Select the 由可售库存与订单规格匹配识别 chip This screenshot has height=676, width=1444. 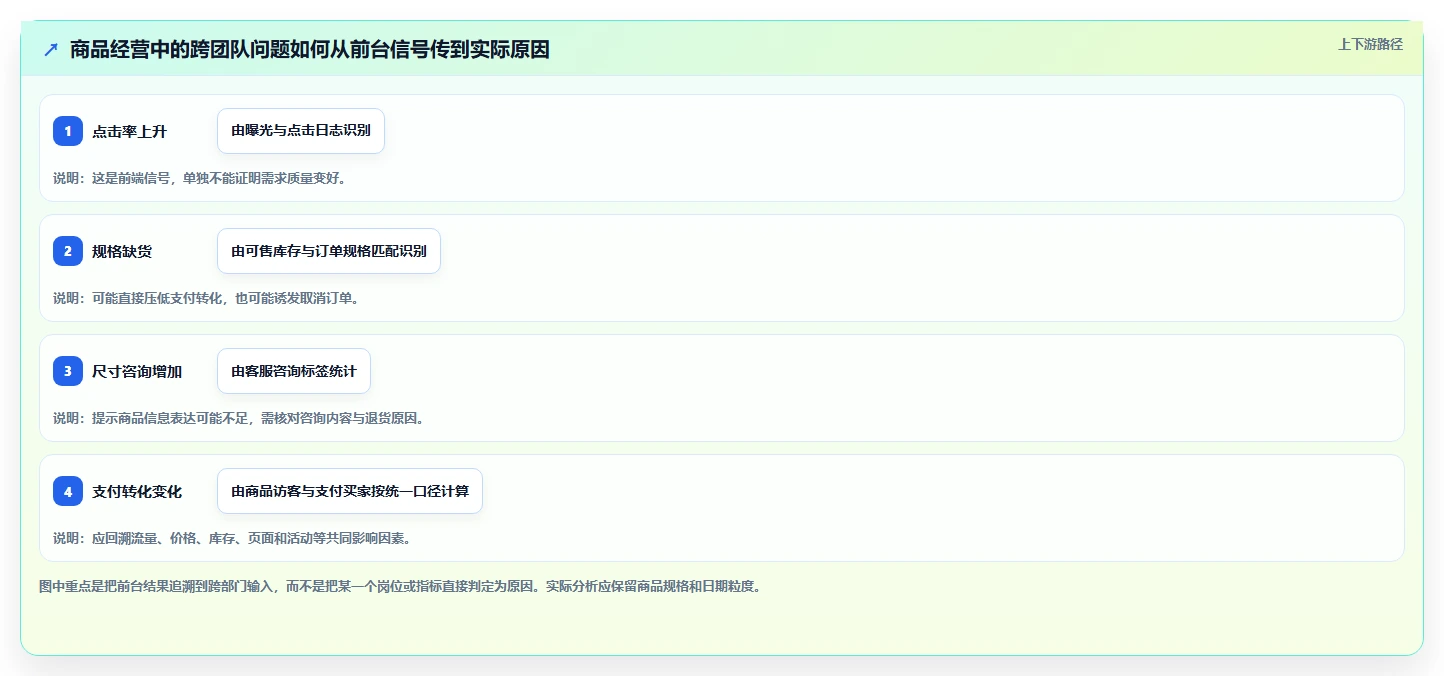(329, 251)
